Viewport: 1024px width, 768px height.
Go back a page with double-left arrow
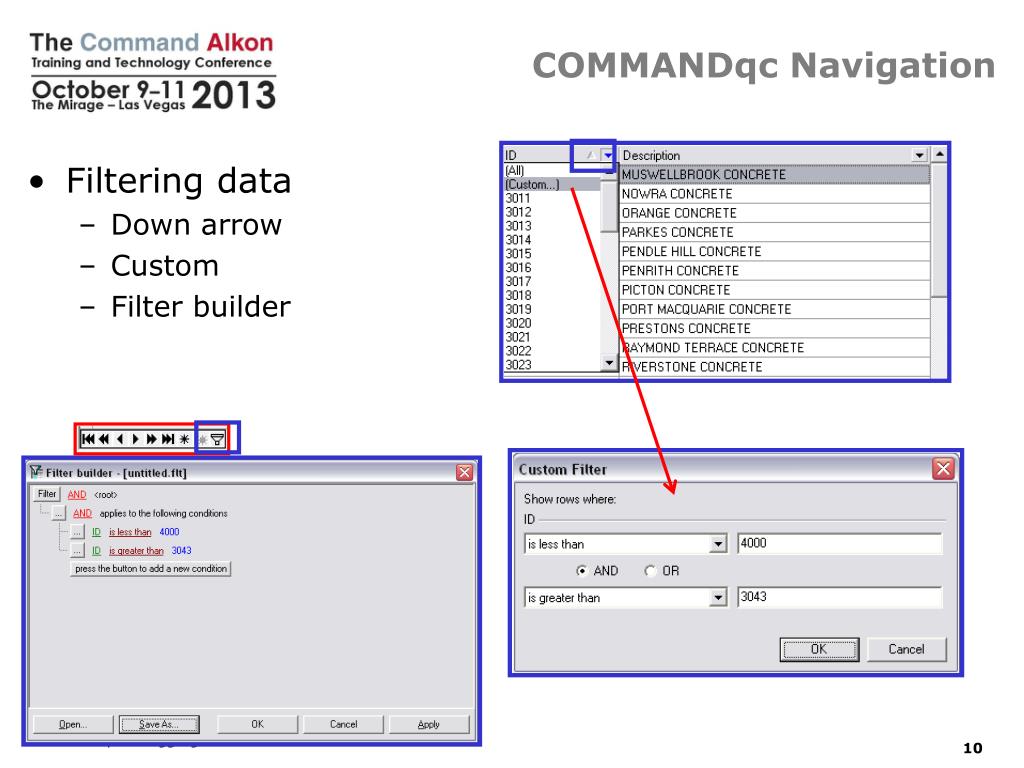pos(104,439)
